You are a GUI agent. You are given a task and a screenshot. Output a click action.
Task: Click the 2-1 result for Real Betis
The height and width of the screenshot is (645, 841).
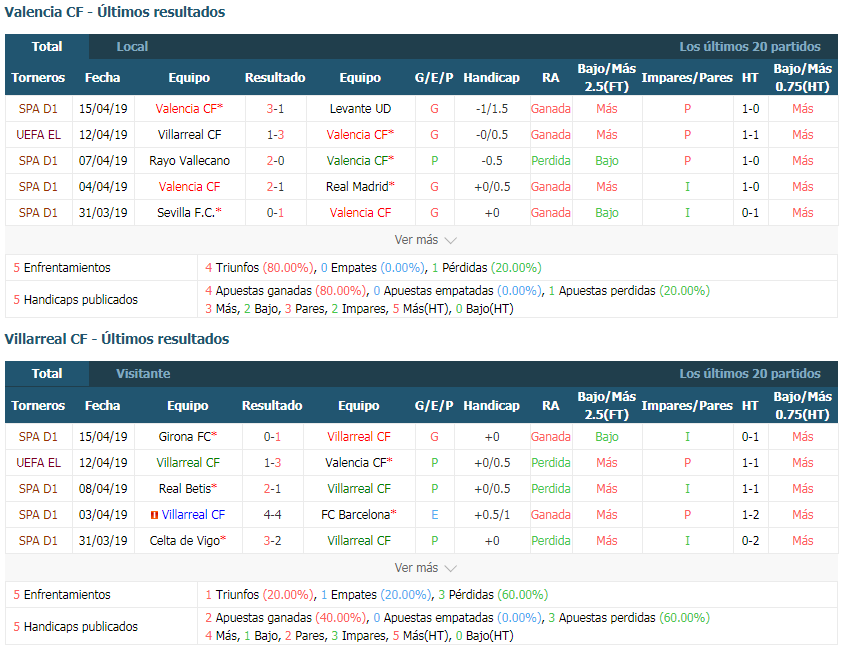pyautogui.click(x=272, y=489)
